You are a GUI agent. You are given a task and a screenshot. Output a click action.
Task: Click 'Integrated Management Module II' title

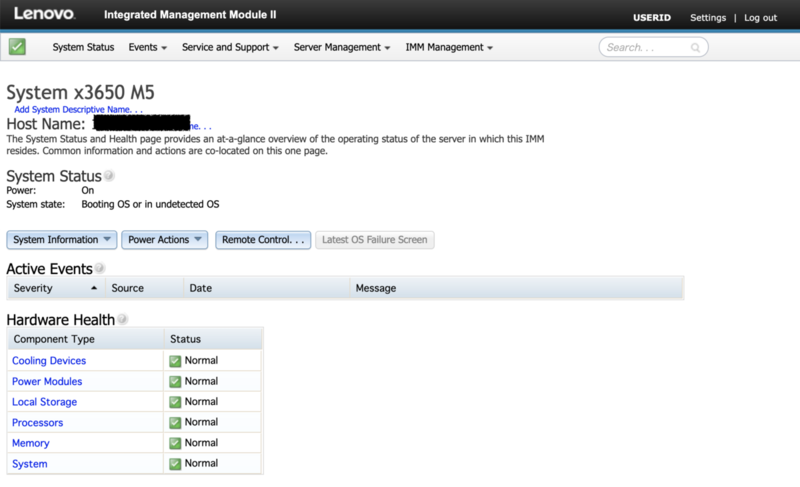pos(190,15)
